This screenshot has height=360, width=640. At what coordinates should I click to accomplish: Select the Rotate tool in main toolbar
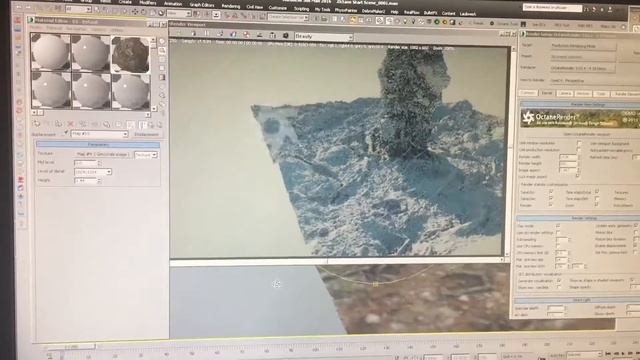[x=144, y=12]
